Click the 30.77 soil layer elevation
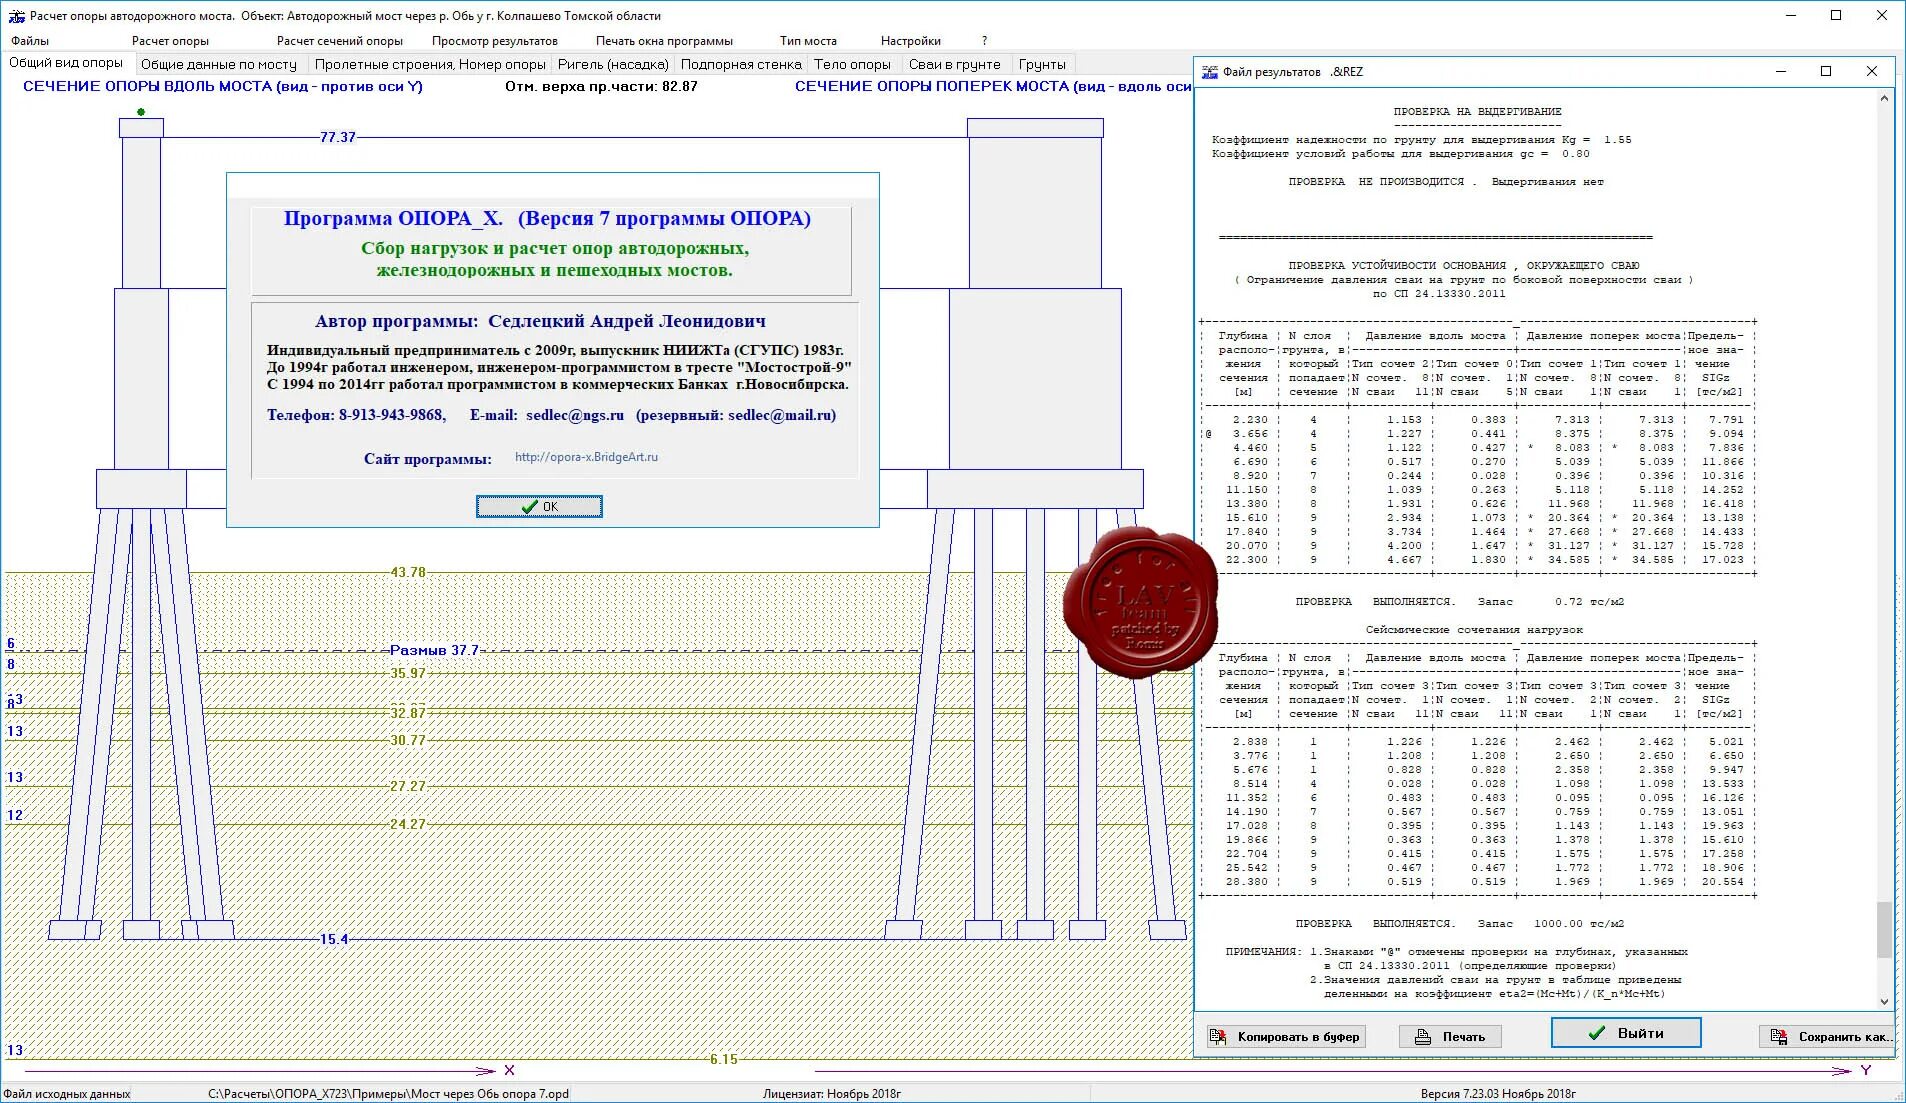 tap(408, 740)
